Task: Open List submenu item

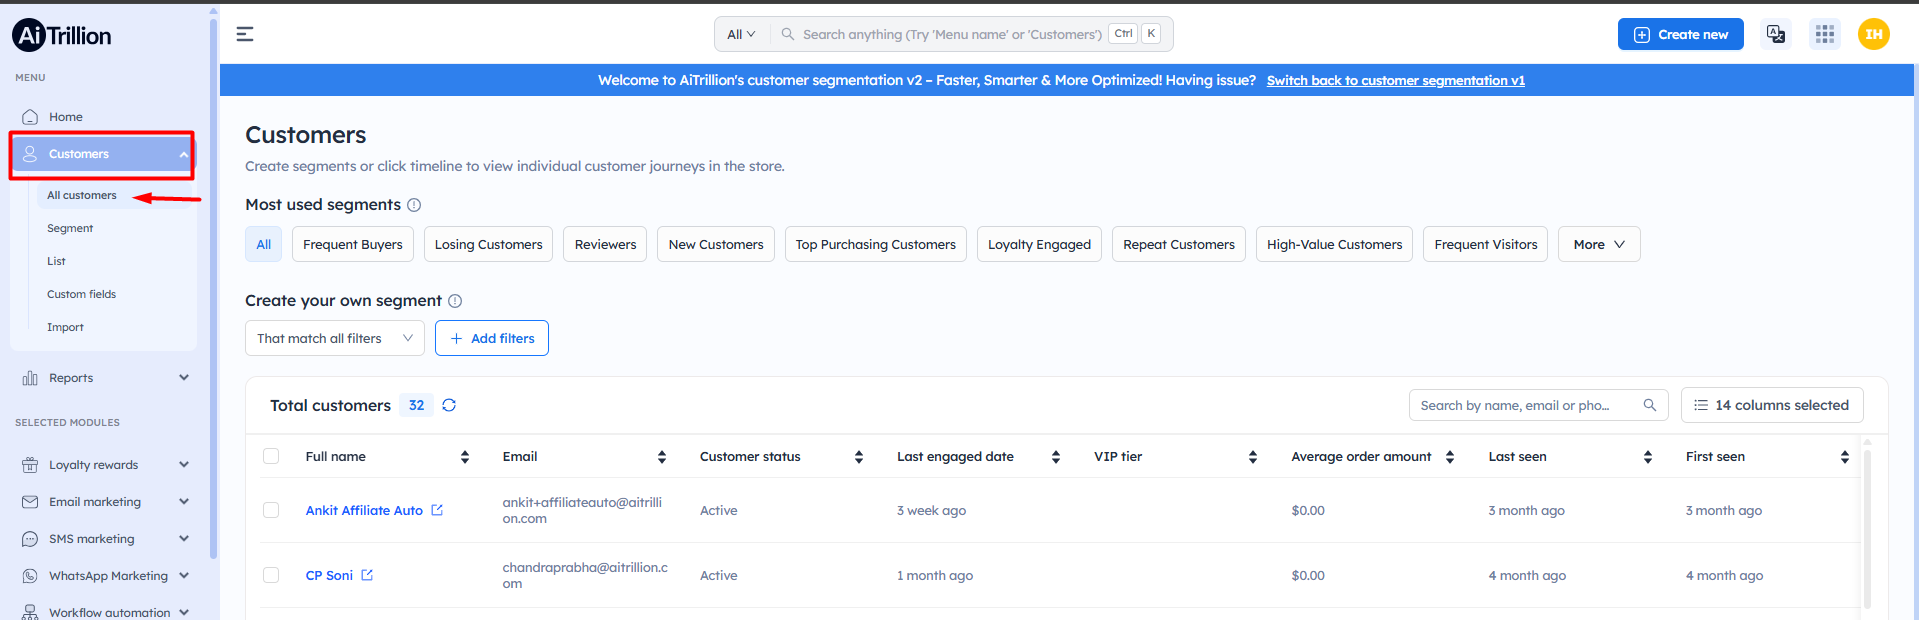Action: coord(56,261)
